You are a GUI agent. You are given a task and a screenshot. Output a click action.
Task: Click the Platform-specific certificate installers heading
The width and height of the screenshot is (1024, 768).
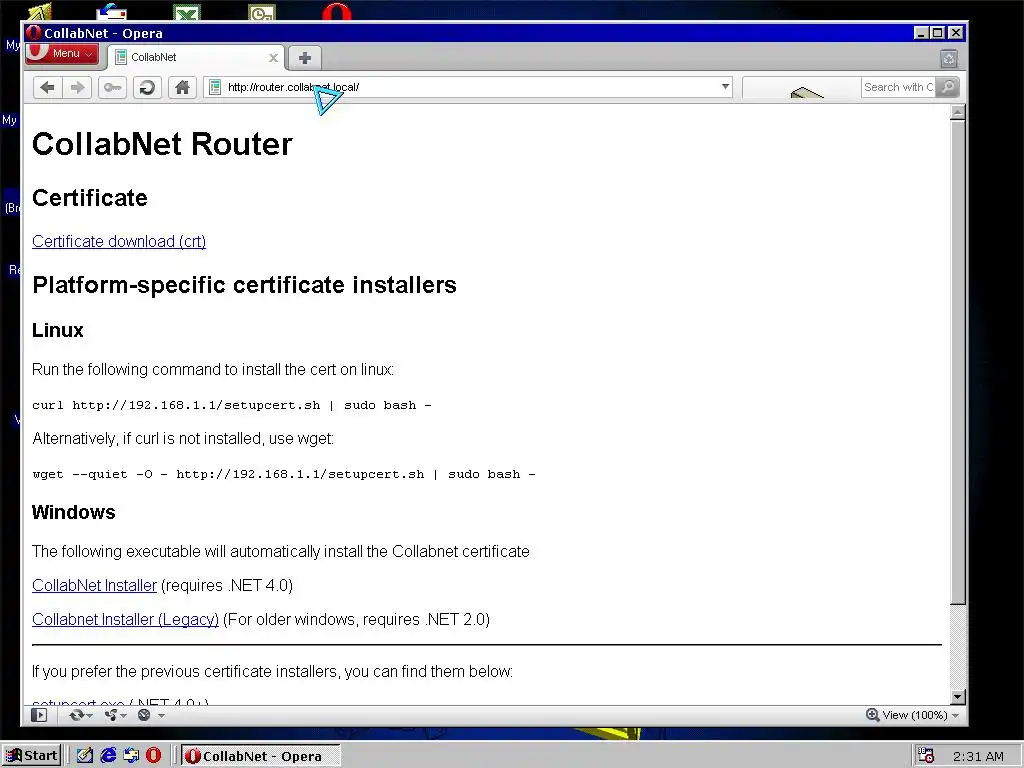[x=244, y=285]
